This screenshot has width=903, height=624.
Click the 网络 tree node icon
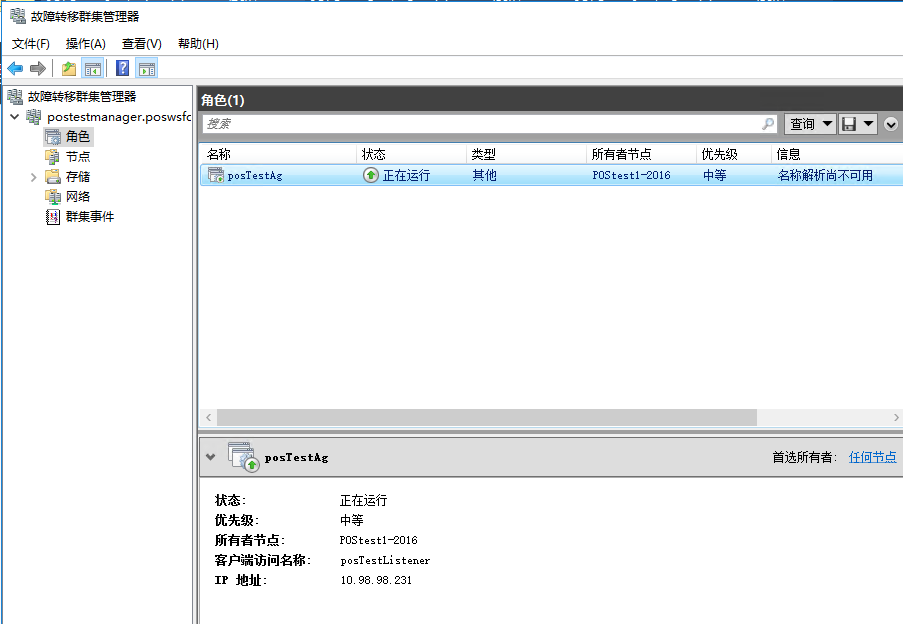[x=53, y=196]
